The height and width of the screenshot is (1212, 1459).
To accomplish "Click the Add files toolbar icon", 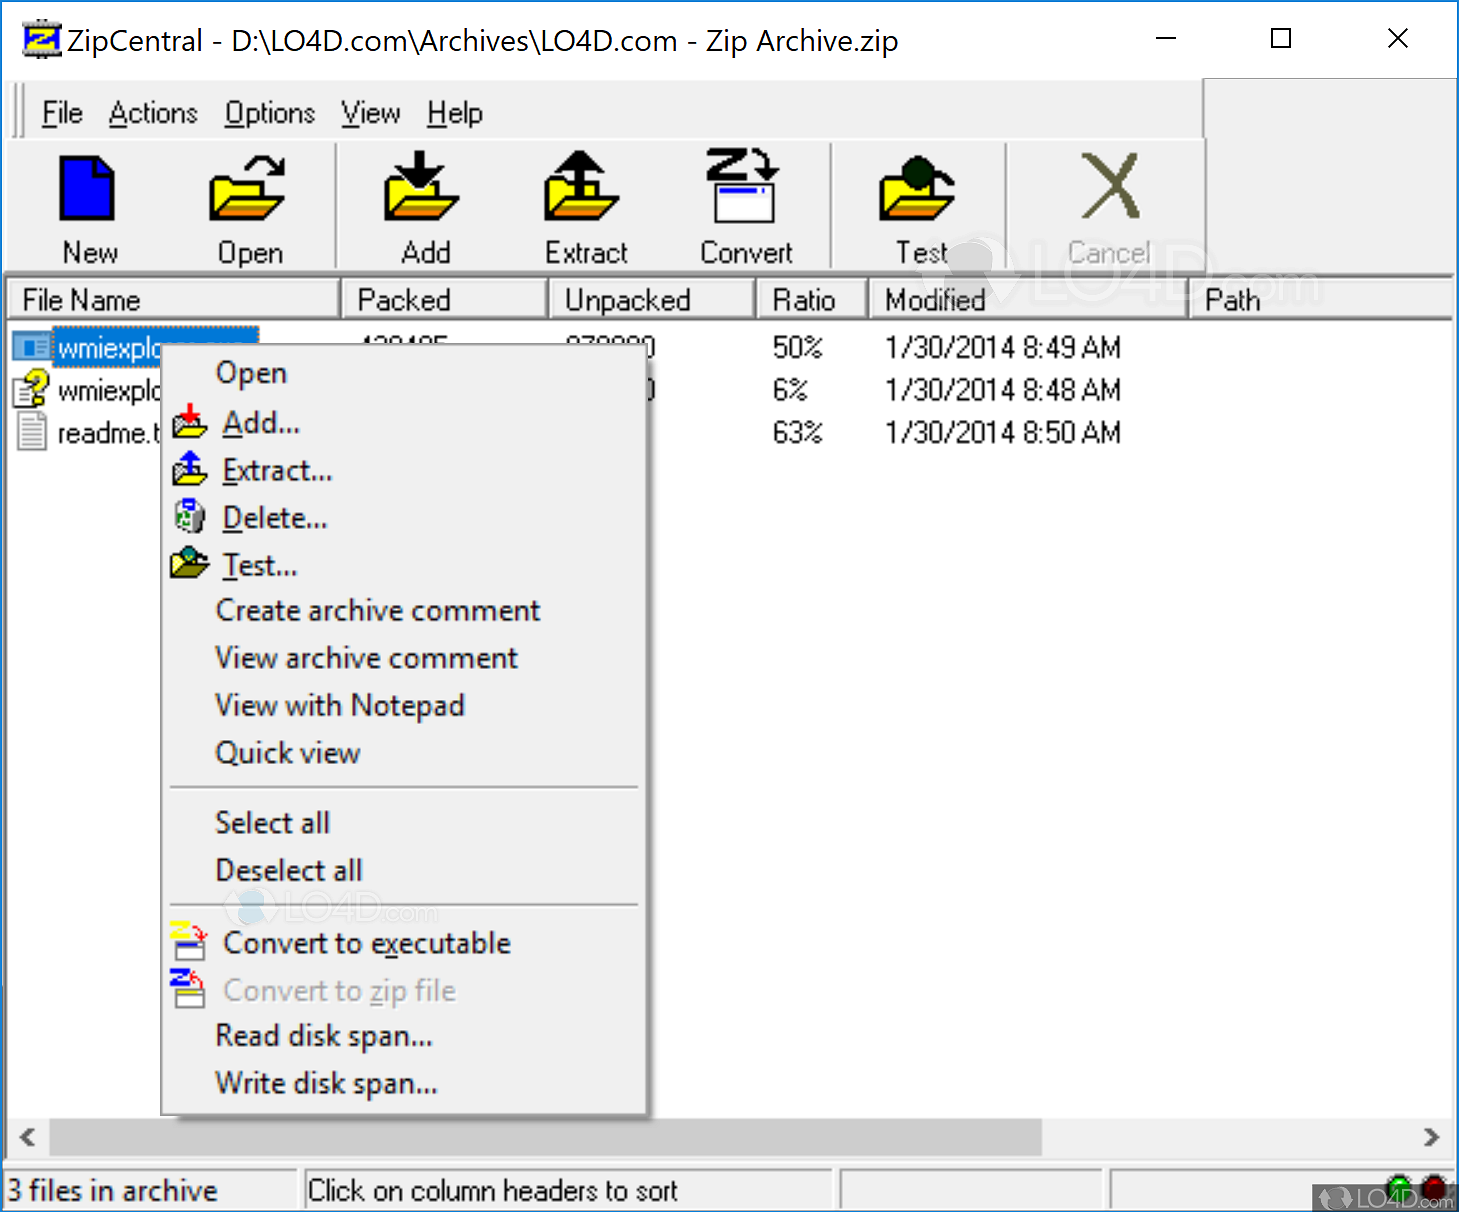I will pyautogui.click(x=421, y=186).
